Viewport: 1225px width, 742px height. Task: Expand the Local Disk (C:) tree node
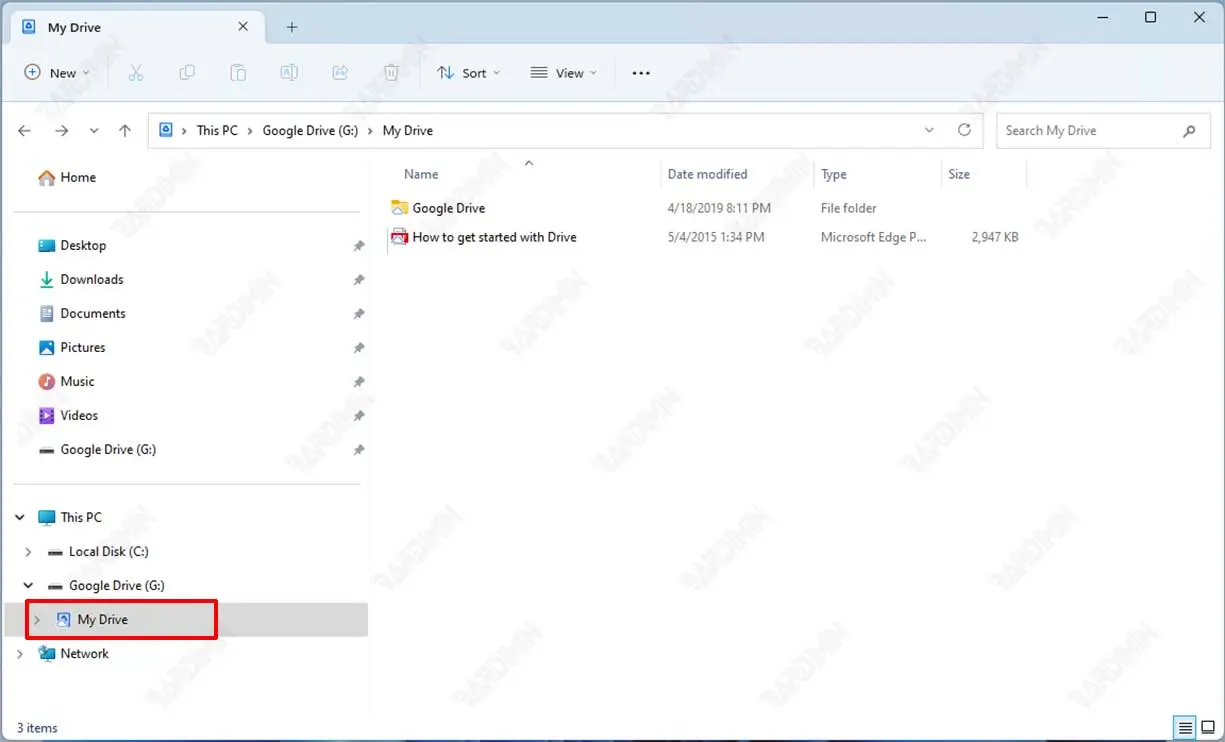pos(28,552)
